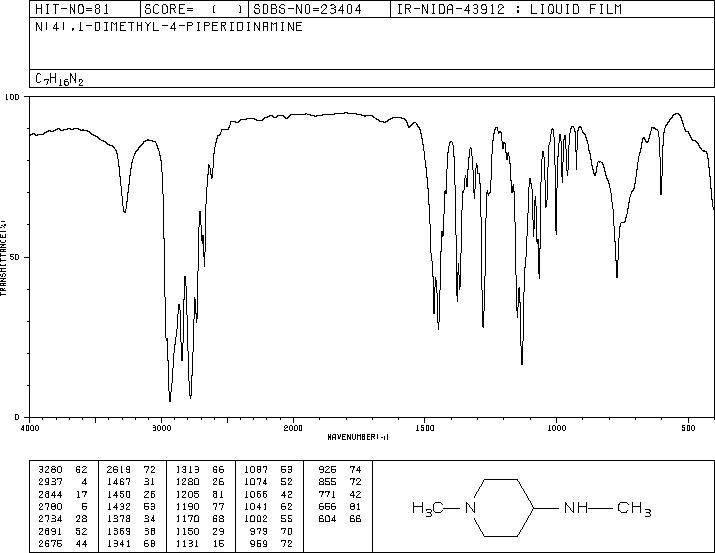Screen dimensions: 715x553
Task: Click the 1000 wavenumber axis label
Action: coord(556,428)
